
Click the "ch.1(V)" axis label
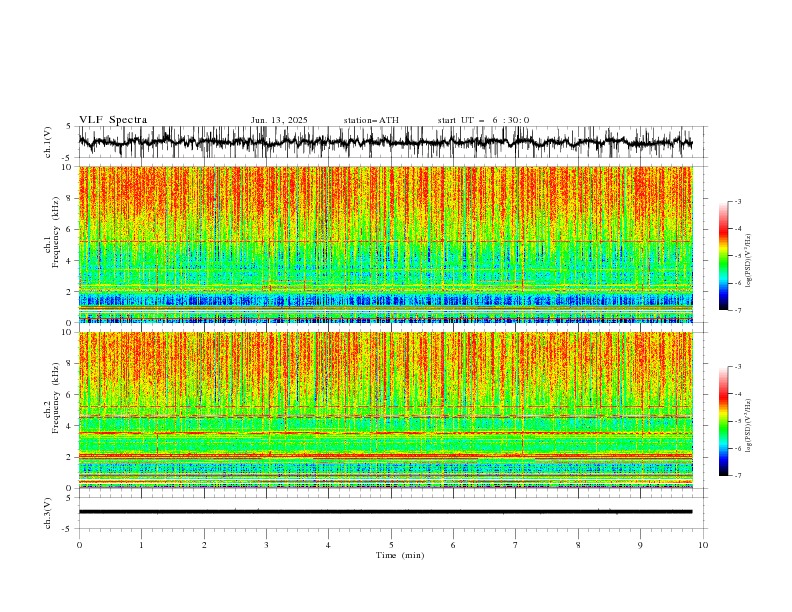click(48, 142)
